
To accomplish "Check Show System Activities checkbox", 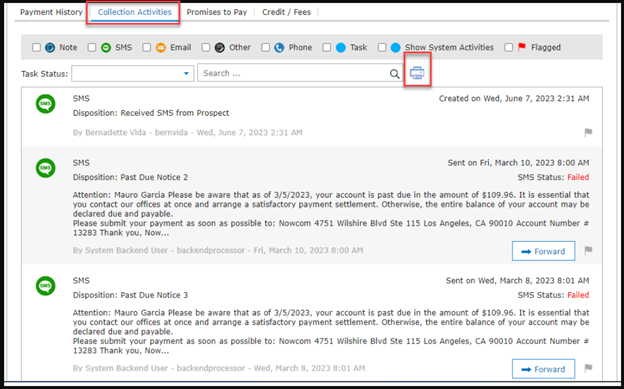I will 382,48.
